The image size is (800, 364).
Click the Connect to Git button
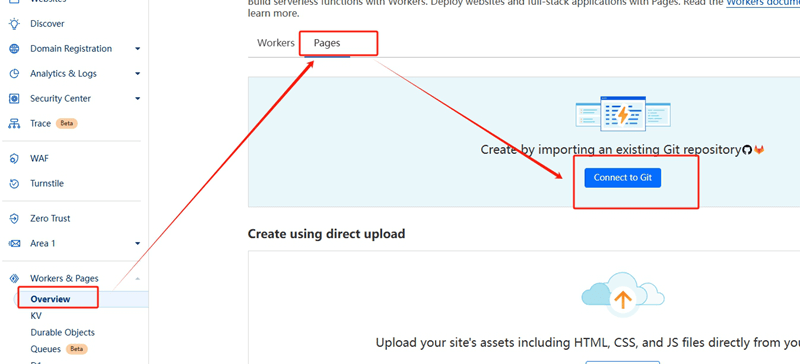pyautogui.click(x=622, y=178)
